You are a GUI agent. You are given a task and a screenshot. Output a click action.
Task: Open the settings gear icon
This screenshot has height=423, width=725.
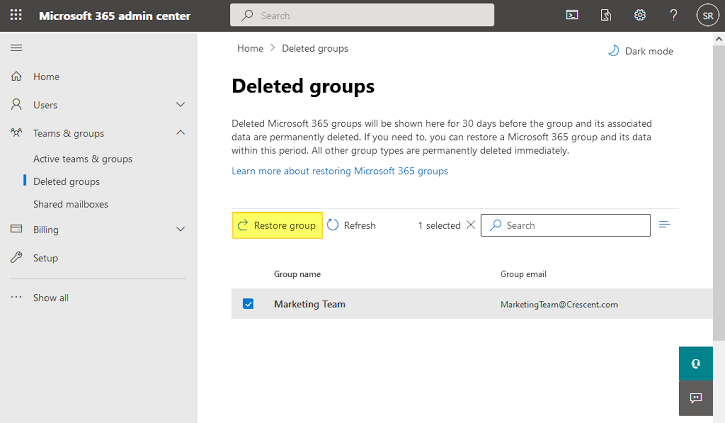[640, 15]
